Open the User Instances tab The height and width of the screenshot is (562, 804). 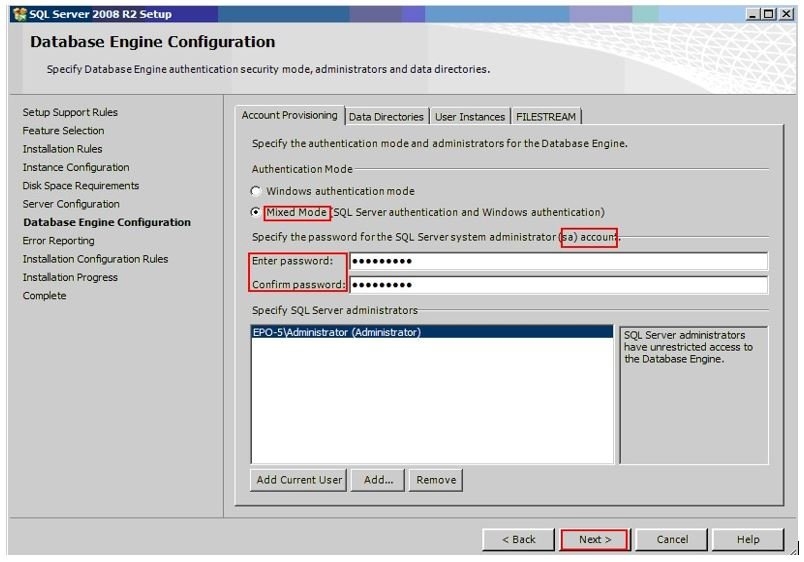(x=469, y=117)
